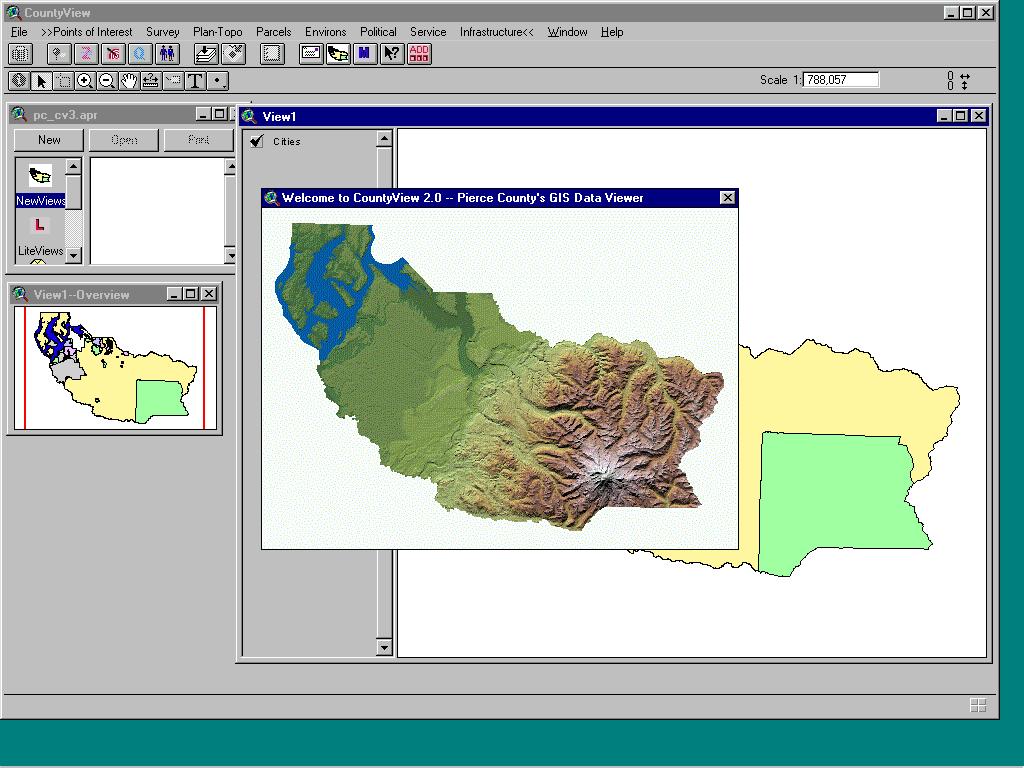Open the Window menu
Image resolution: width=1024 pixels, height=768 pixels.
(x=568, y=32)
